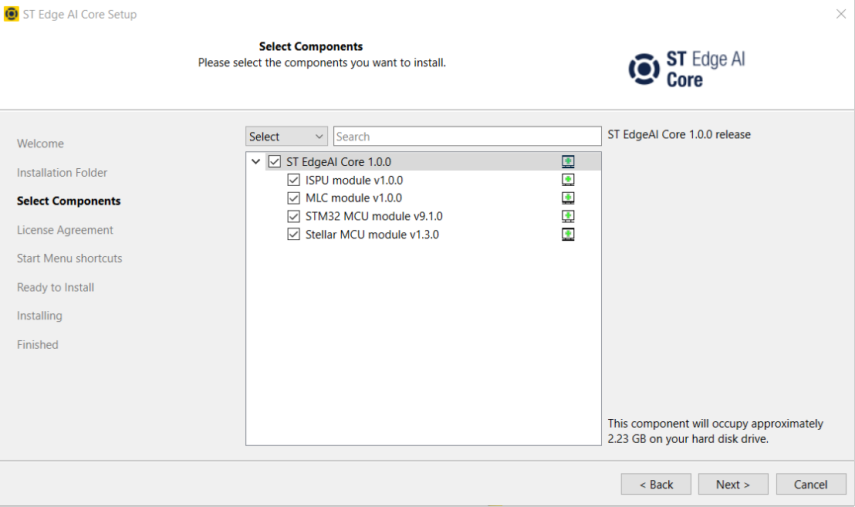Screen dimensions: 855x507
Task: Click install icon for Stellar MCU module v1.3.0
Action: (x=568, y=234)
